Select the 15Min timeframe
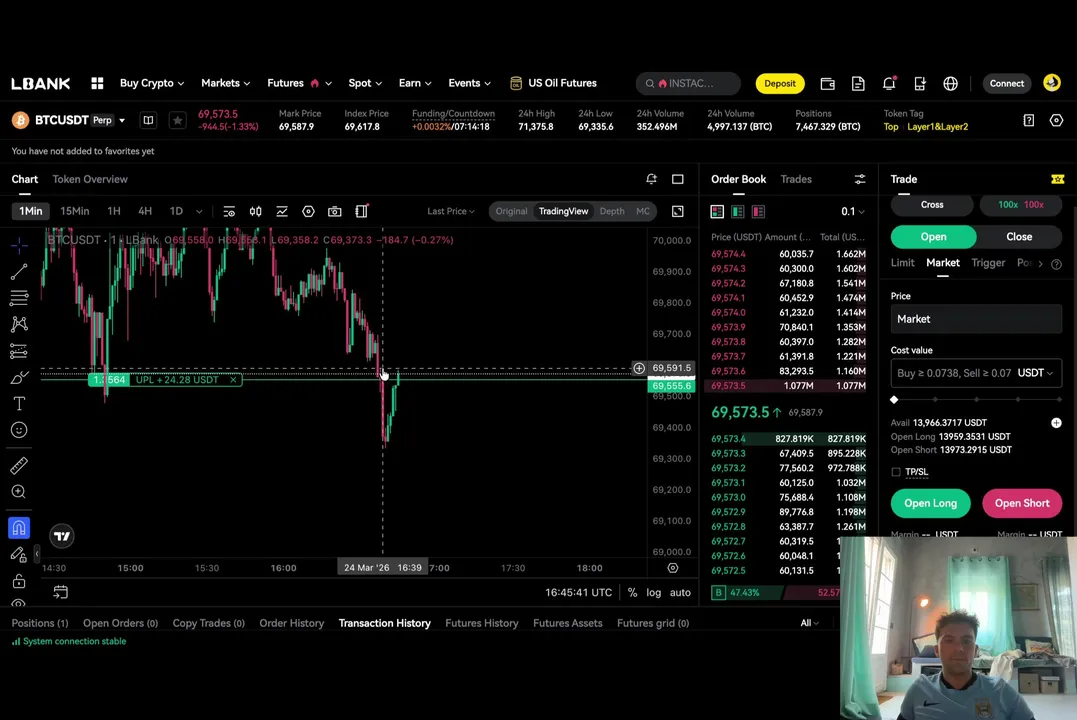 click(x=74, y=212)
